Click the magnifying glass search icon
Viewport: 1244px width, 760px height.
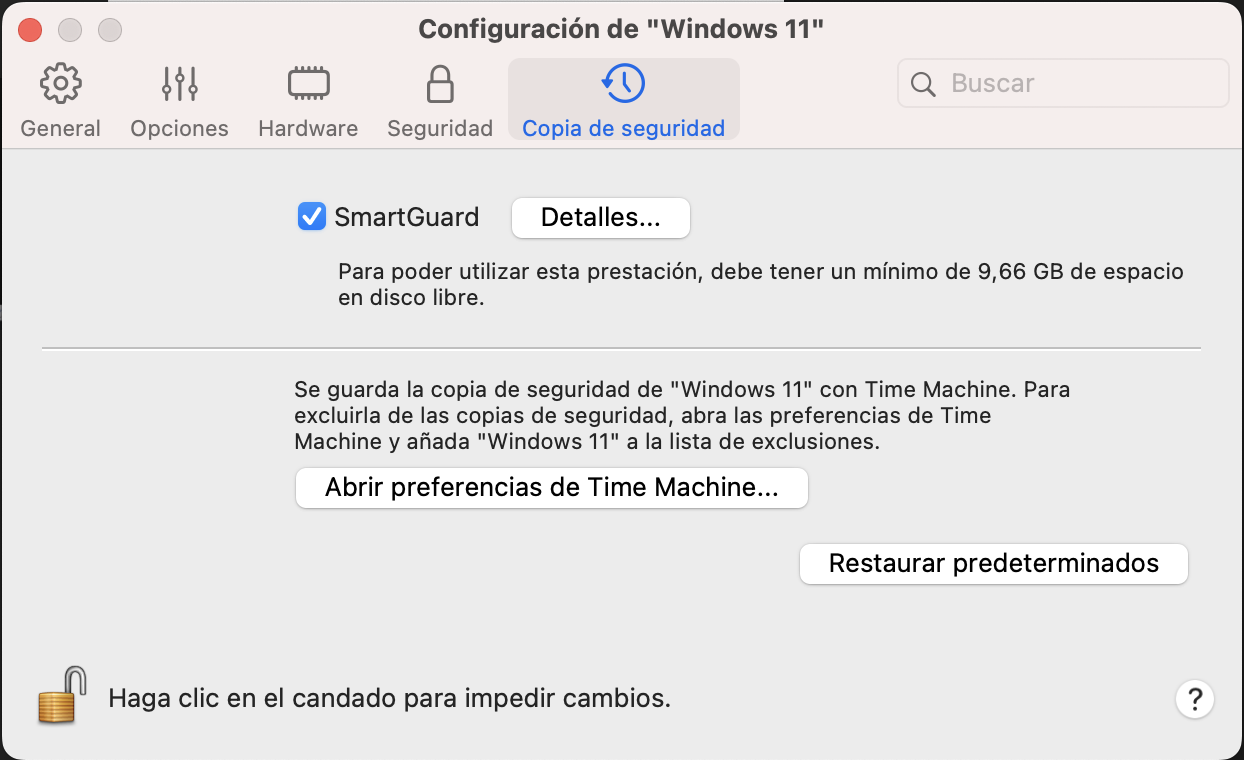click(924, 84)
